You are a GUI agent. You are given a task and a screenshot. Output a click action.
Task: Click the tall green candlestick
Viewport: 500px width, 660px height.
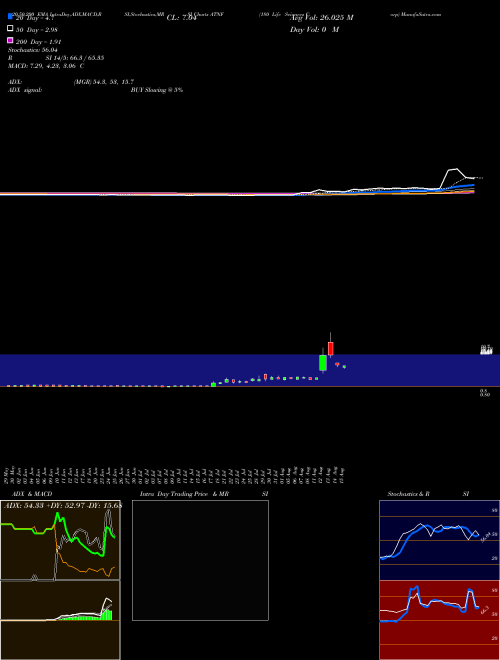point(323,363)
